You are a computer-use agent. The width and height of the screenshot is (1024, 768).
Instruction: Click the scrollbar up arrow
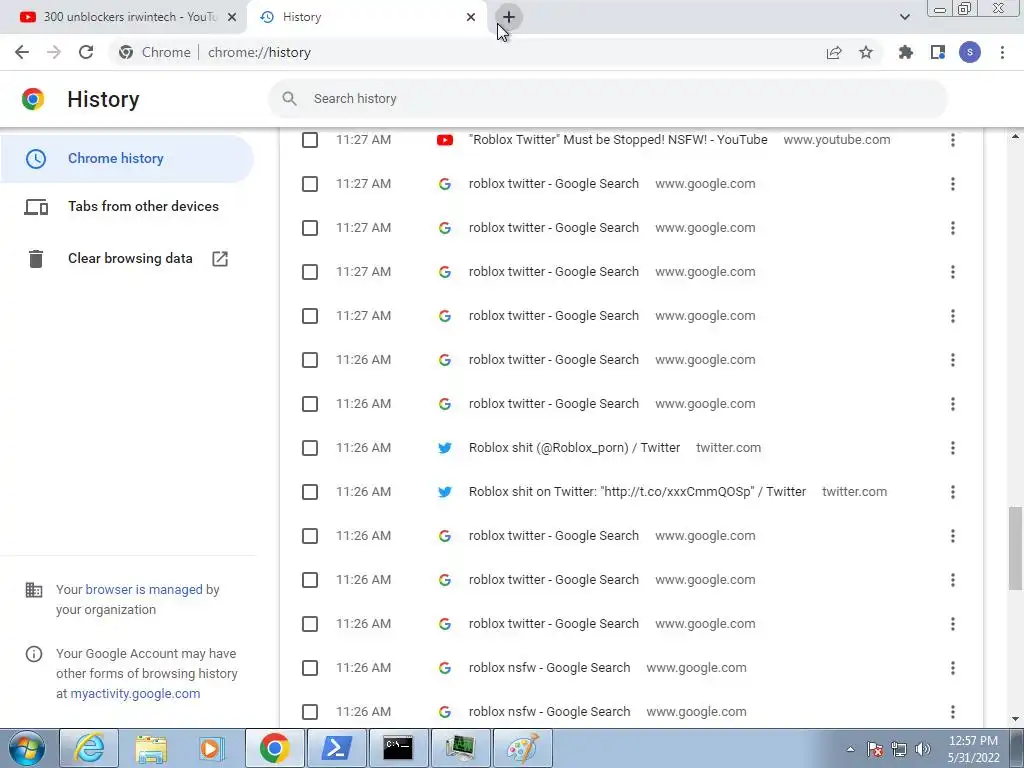point(1016,136)
